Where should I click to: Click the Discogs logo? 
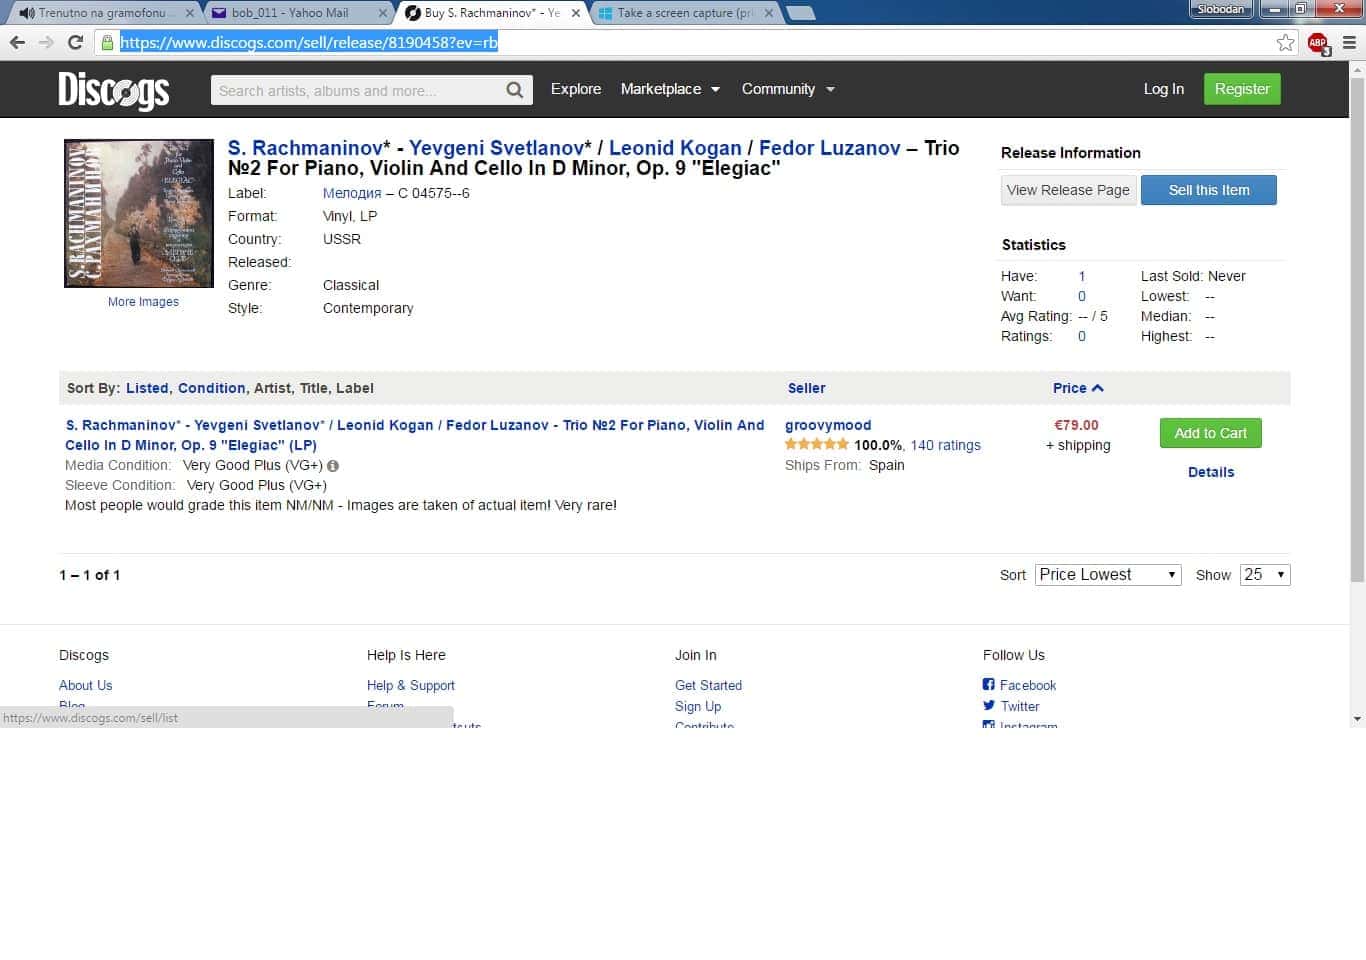click(114, 89)
